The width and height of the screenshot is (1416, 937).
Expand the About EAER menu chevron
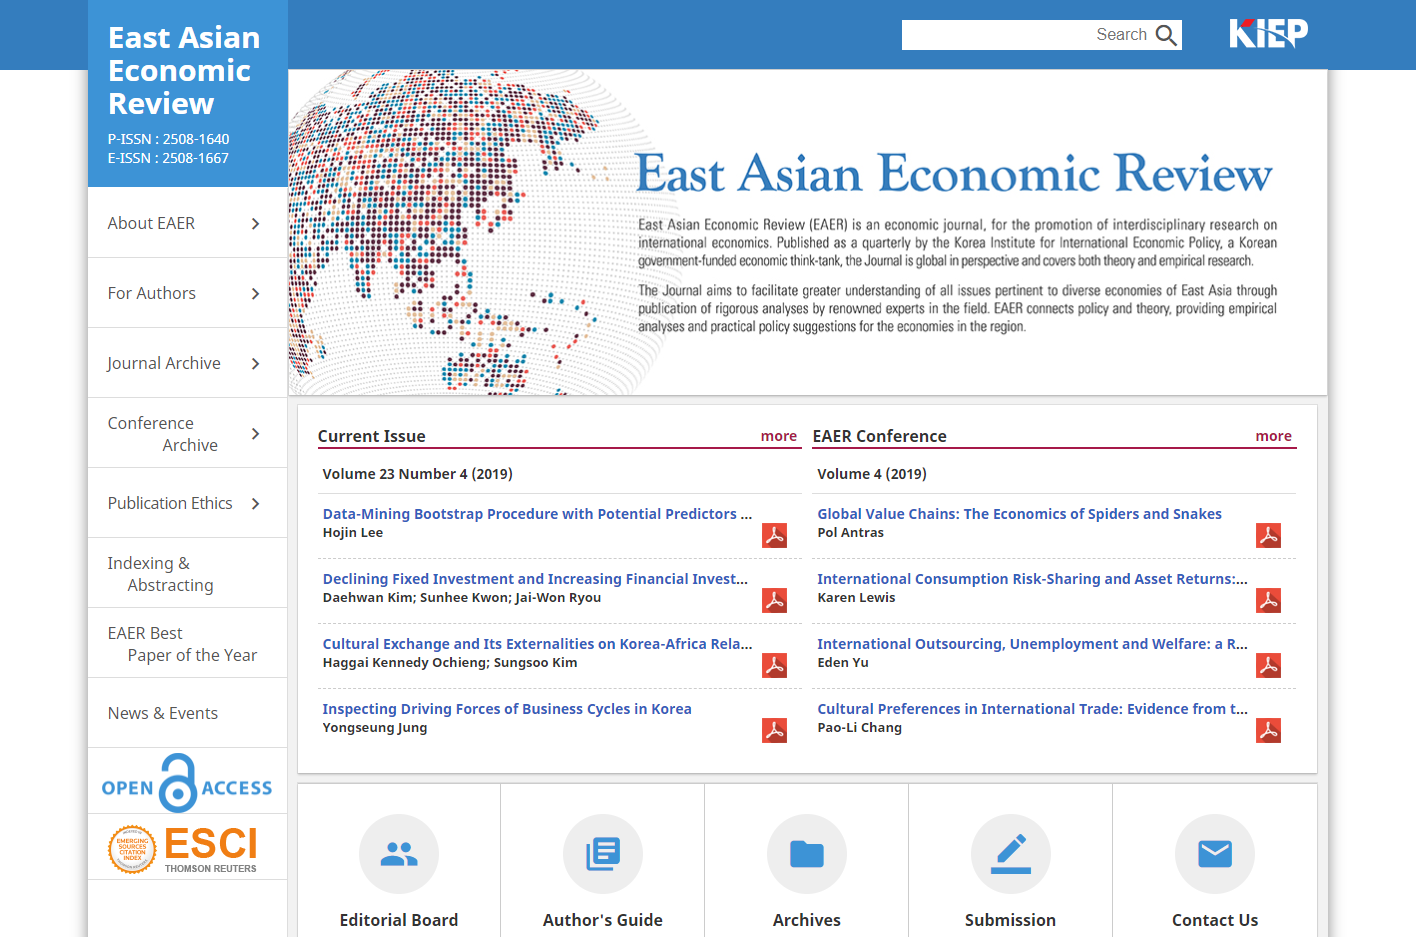(255, 224)
